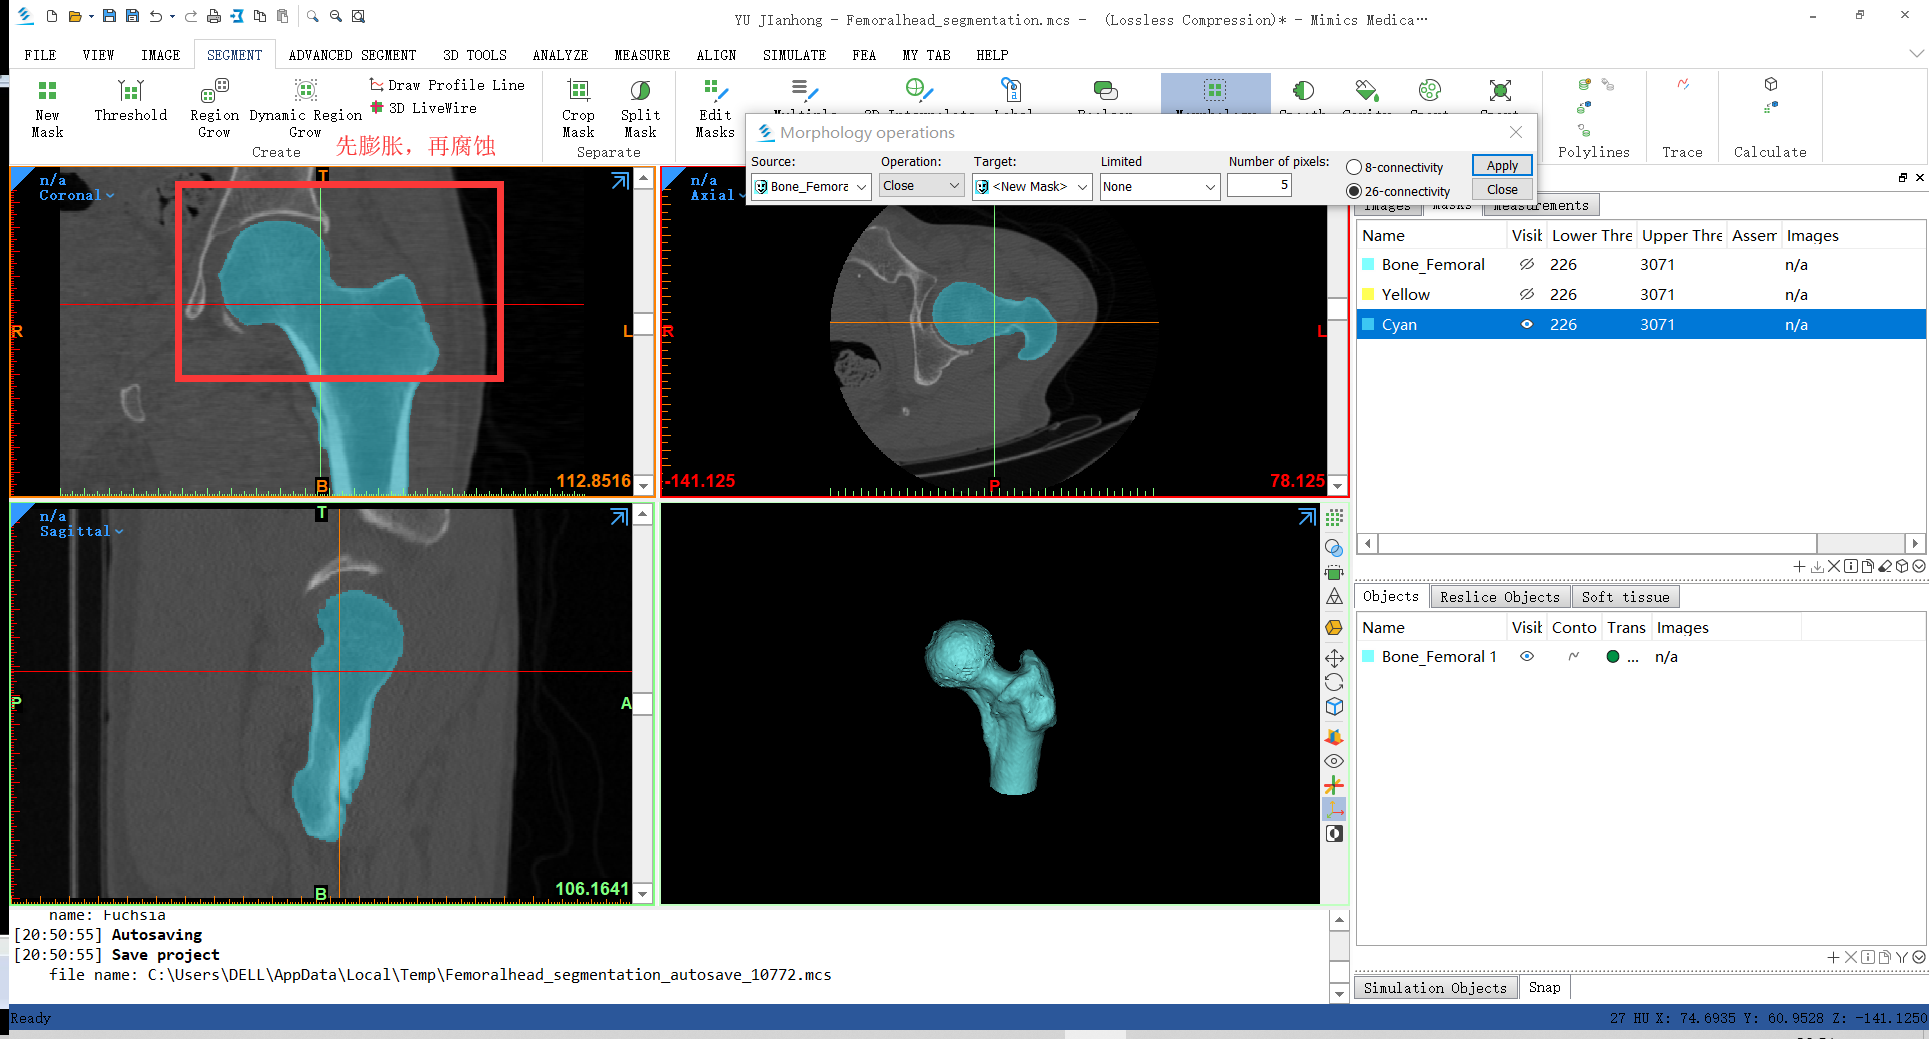The width and height of the screenshot is (1929, 1039).
Task: Switch to the Soft tissue tab
Action: (1625, 597)
